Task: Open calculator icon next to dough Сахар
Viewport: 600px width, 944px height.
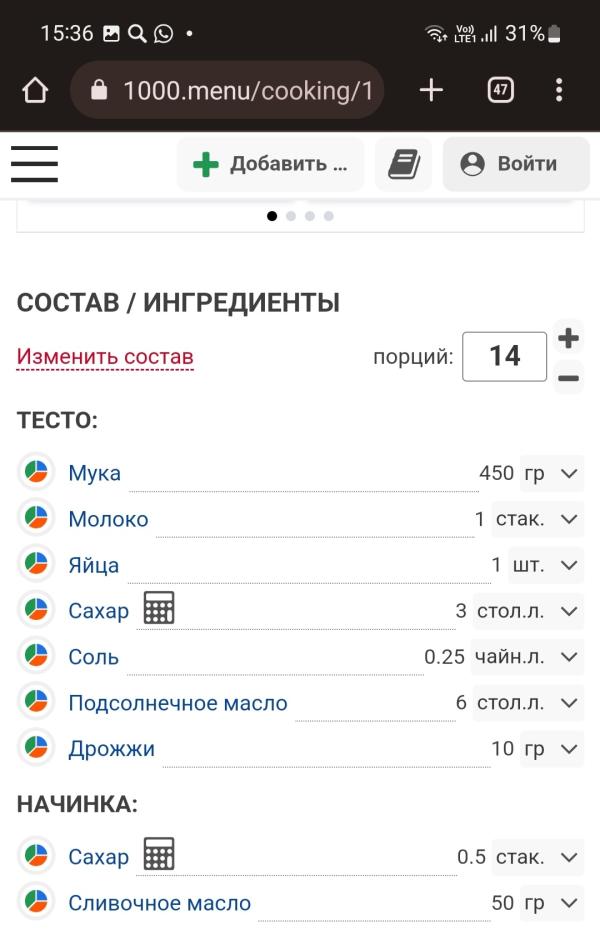Action: (159, 609)
